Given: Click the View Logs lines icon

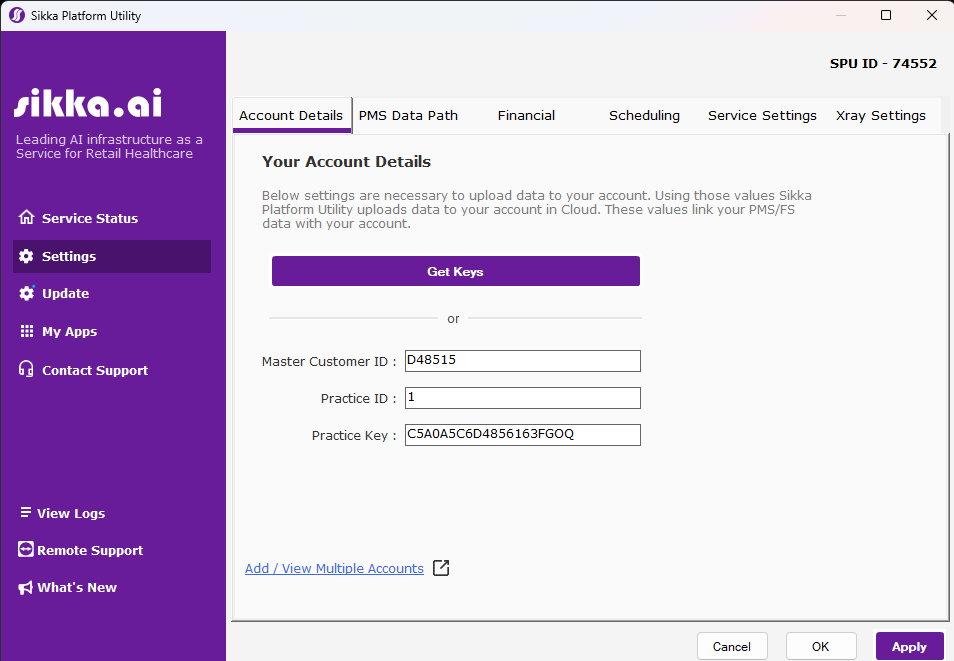Looking at the screenshot, I should point(26,512).
